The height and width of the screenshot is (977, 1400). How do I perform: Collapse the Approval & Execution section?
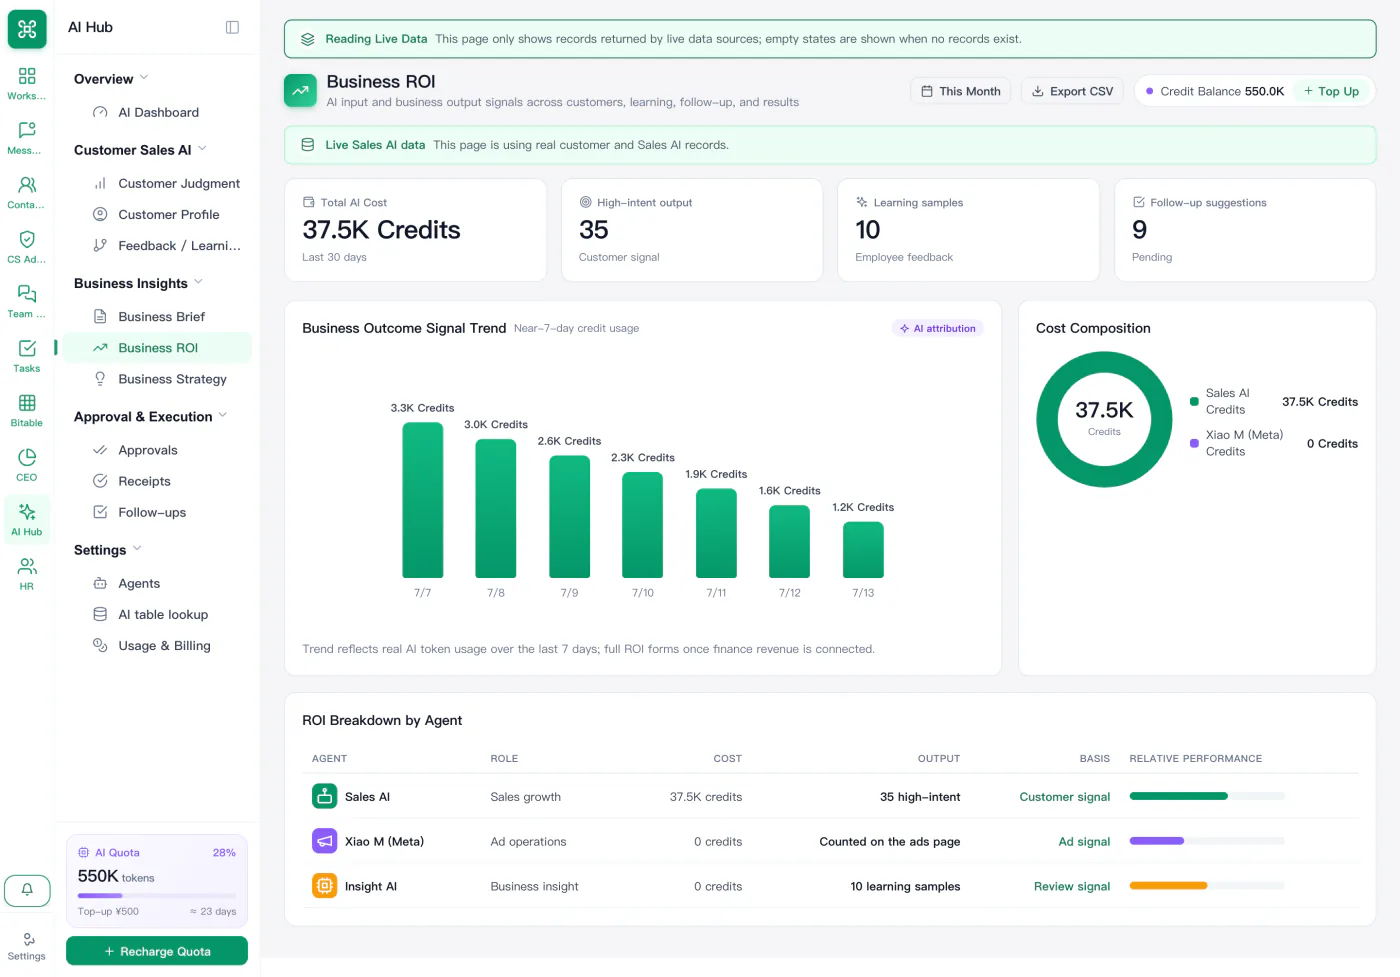click(x=150, y=417)
